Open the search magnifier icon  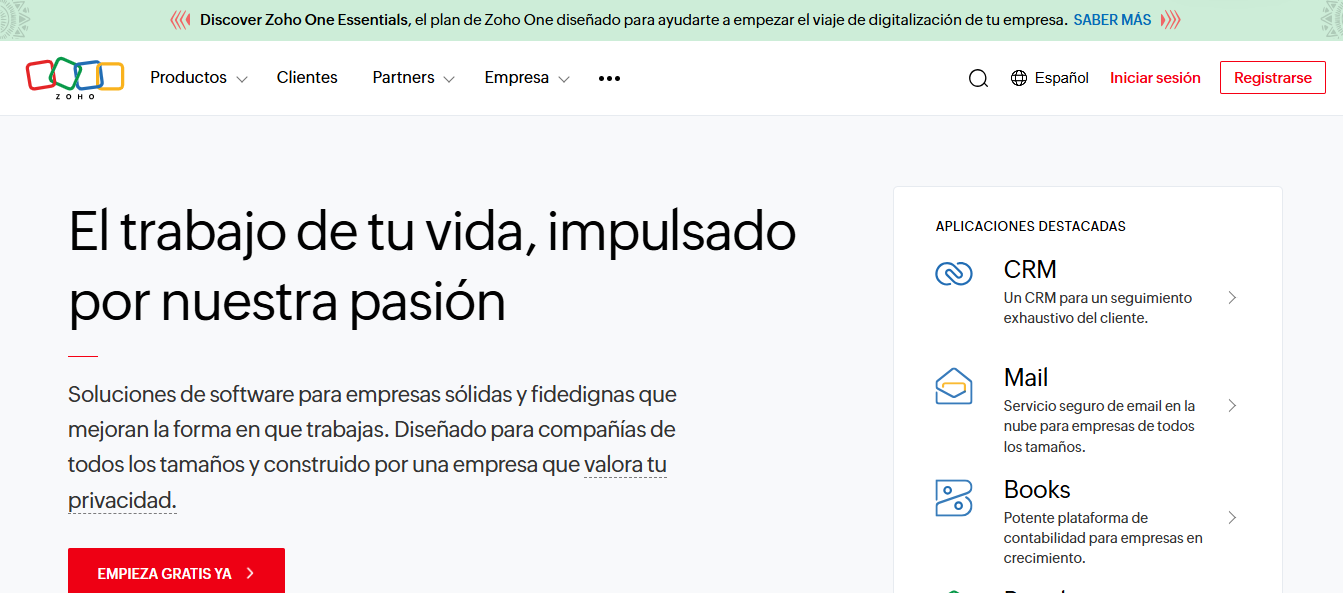coord(977,77)
